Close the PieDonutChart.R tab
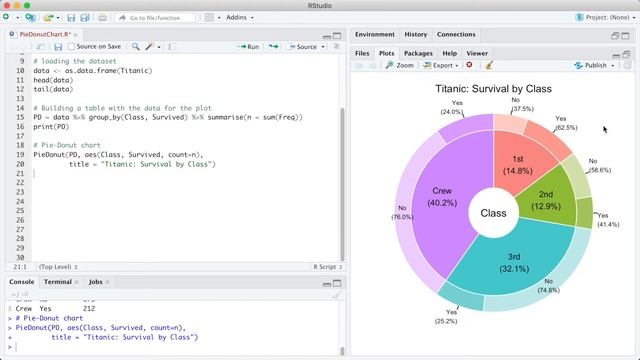 click(76, 35)
